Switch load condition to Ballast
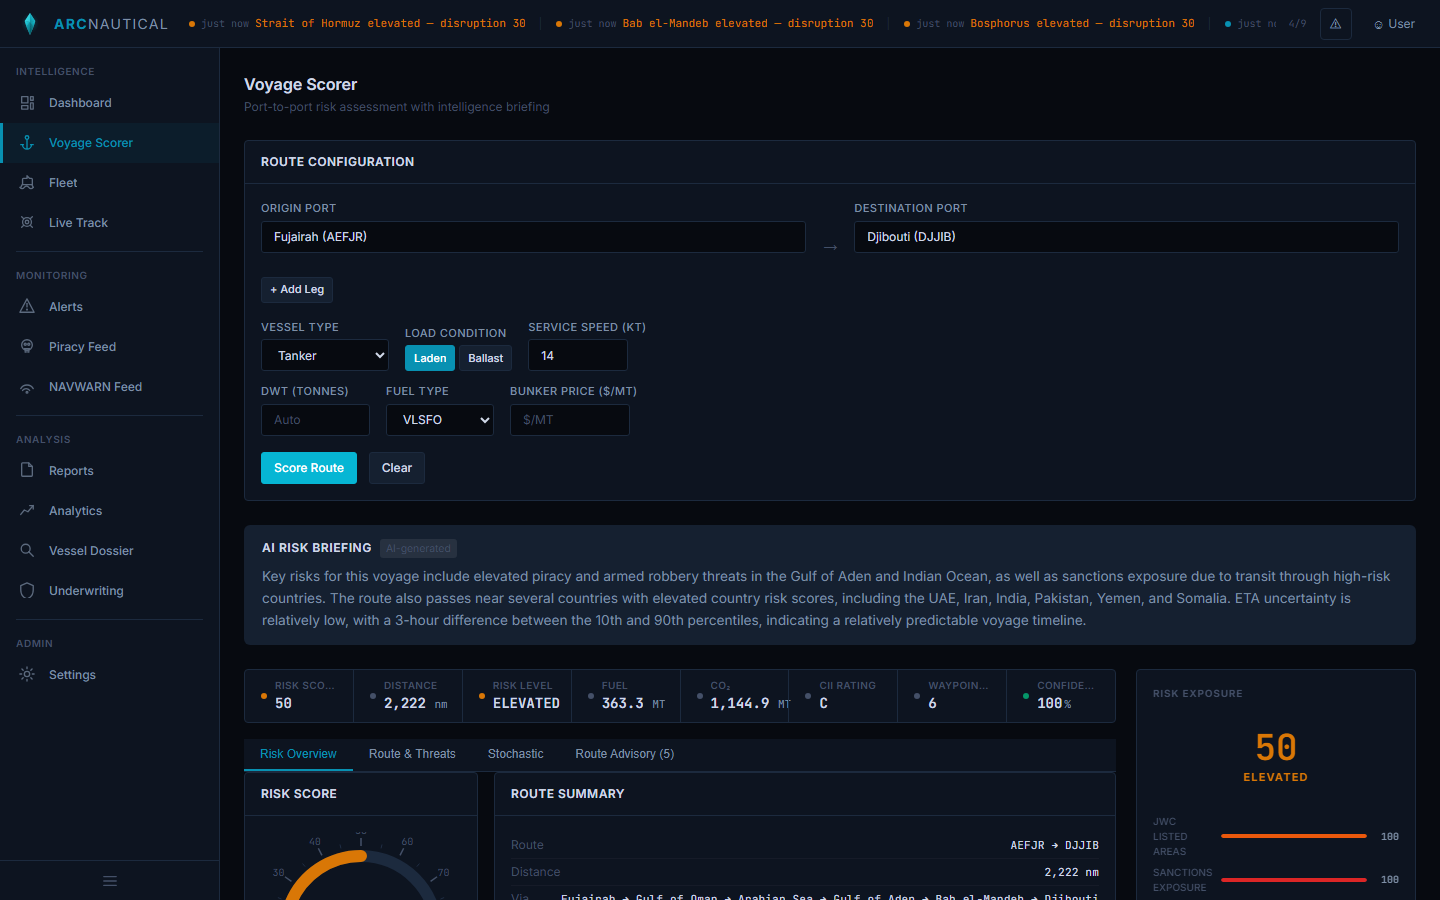Image resolution: width=1440 pixels, height=900 pixels. pyautogui.click(x=485, y=357)
